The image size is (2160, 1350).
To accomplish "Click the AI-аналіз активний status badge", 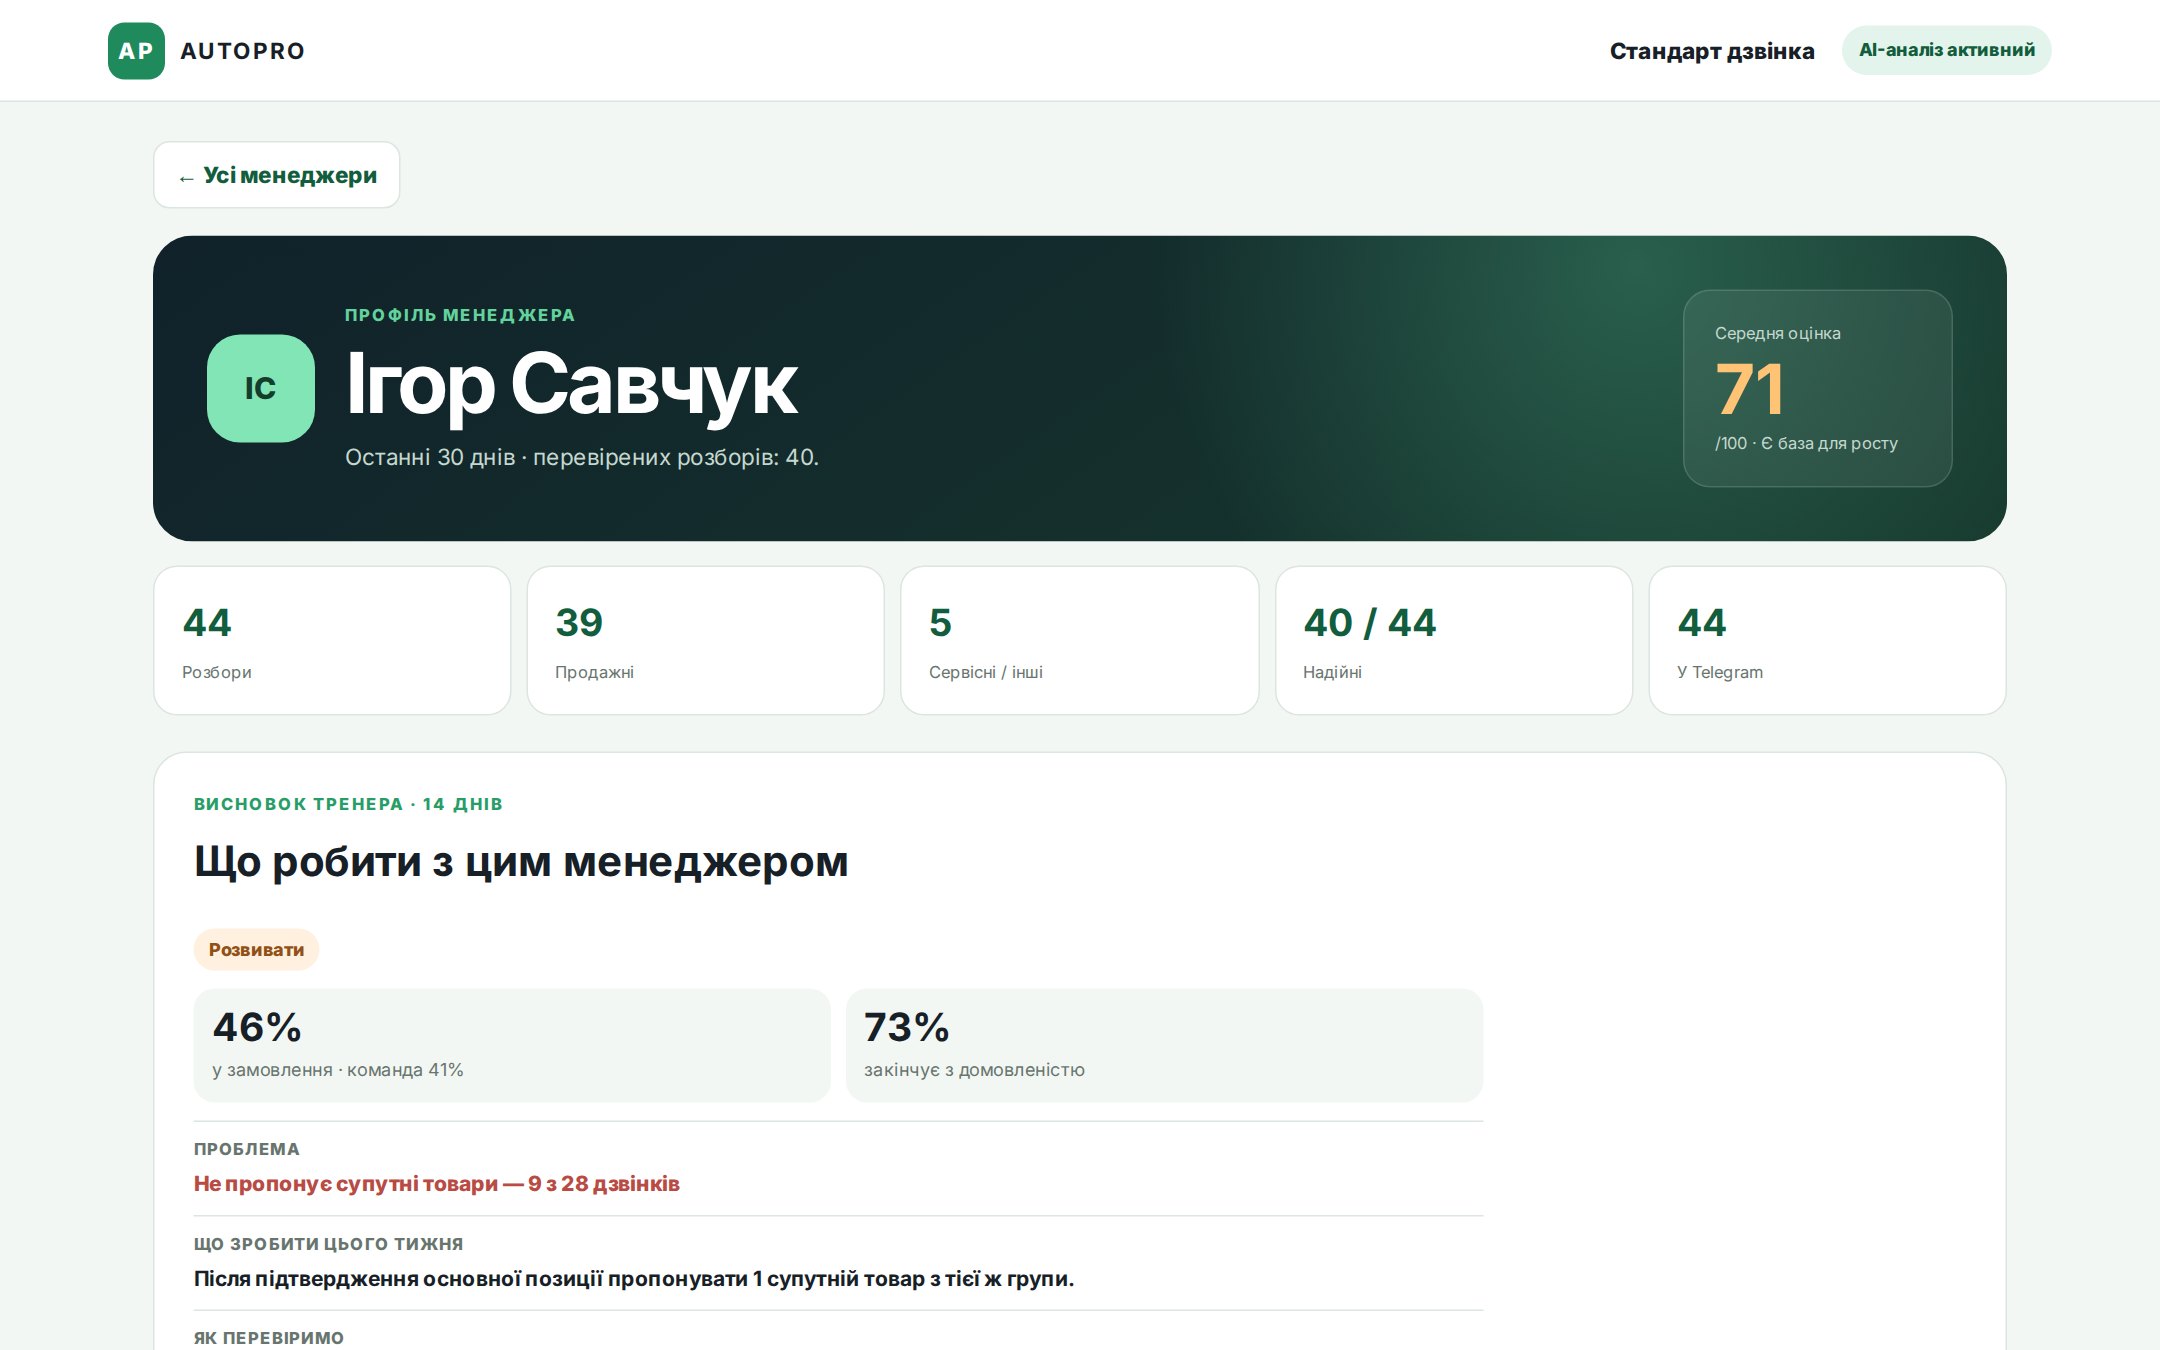I will point(1946,50).
